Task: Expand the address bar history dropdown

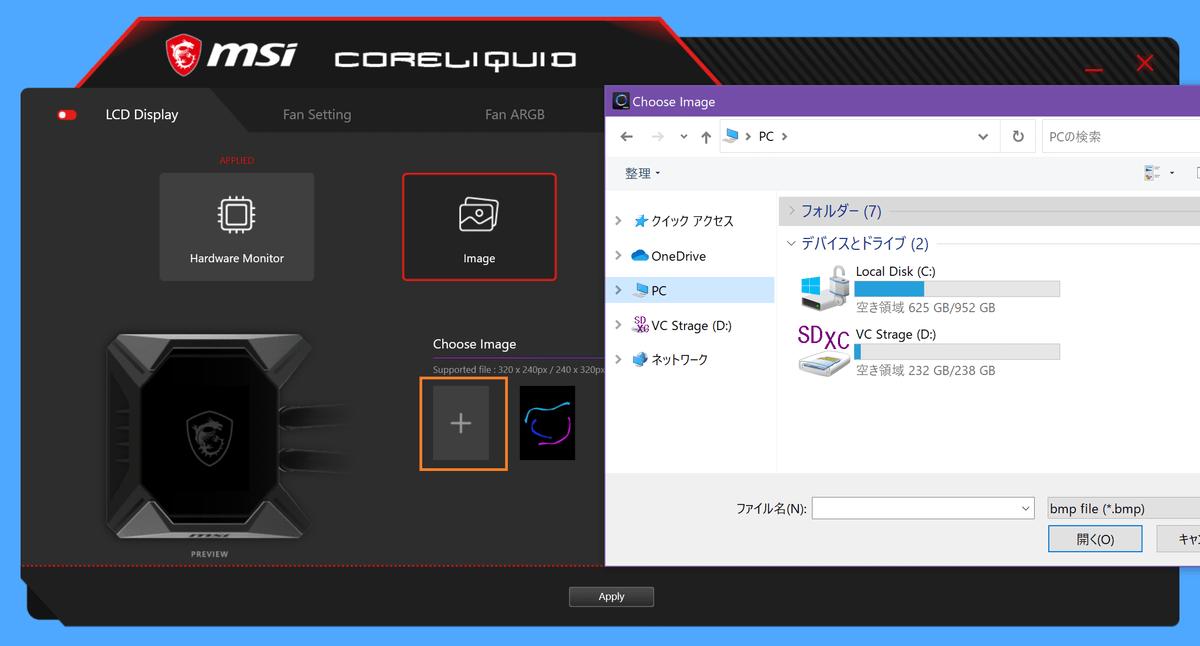Action: pyautogui.click(x=983, y=137)
